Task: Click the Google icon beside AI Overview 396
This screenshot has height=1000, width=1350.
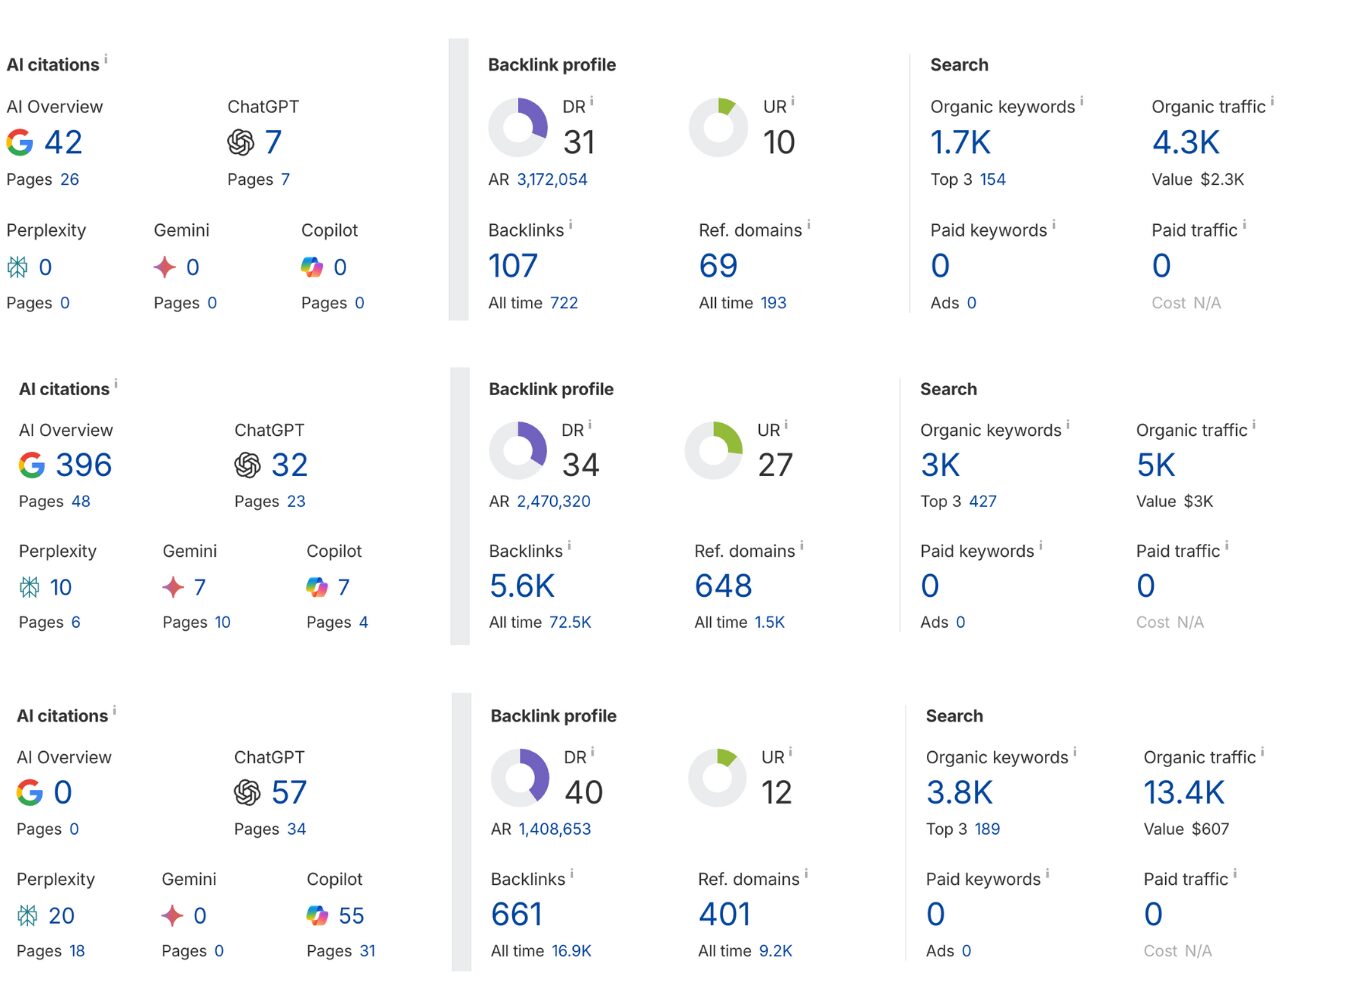Action: 32,465
